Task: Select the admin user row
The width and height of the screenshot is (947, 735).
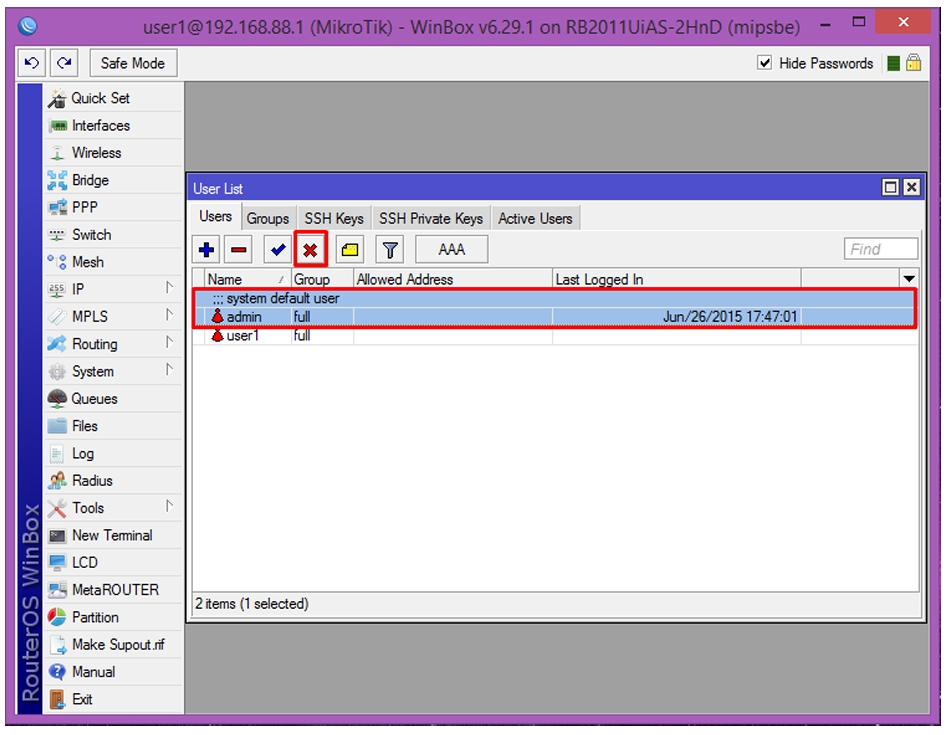Action: (556, 317)
